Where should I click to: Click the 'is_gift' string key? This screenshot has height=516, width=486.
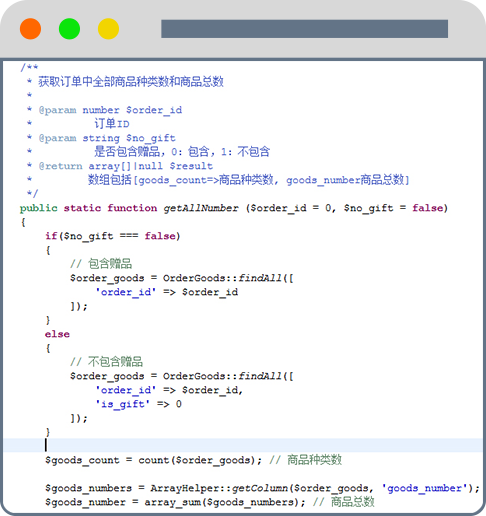[x=122, y=404]
